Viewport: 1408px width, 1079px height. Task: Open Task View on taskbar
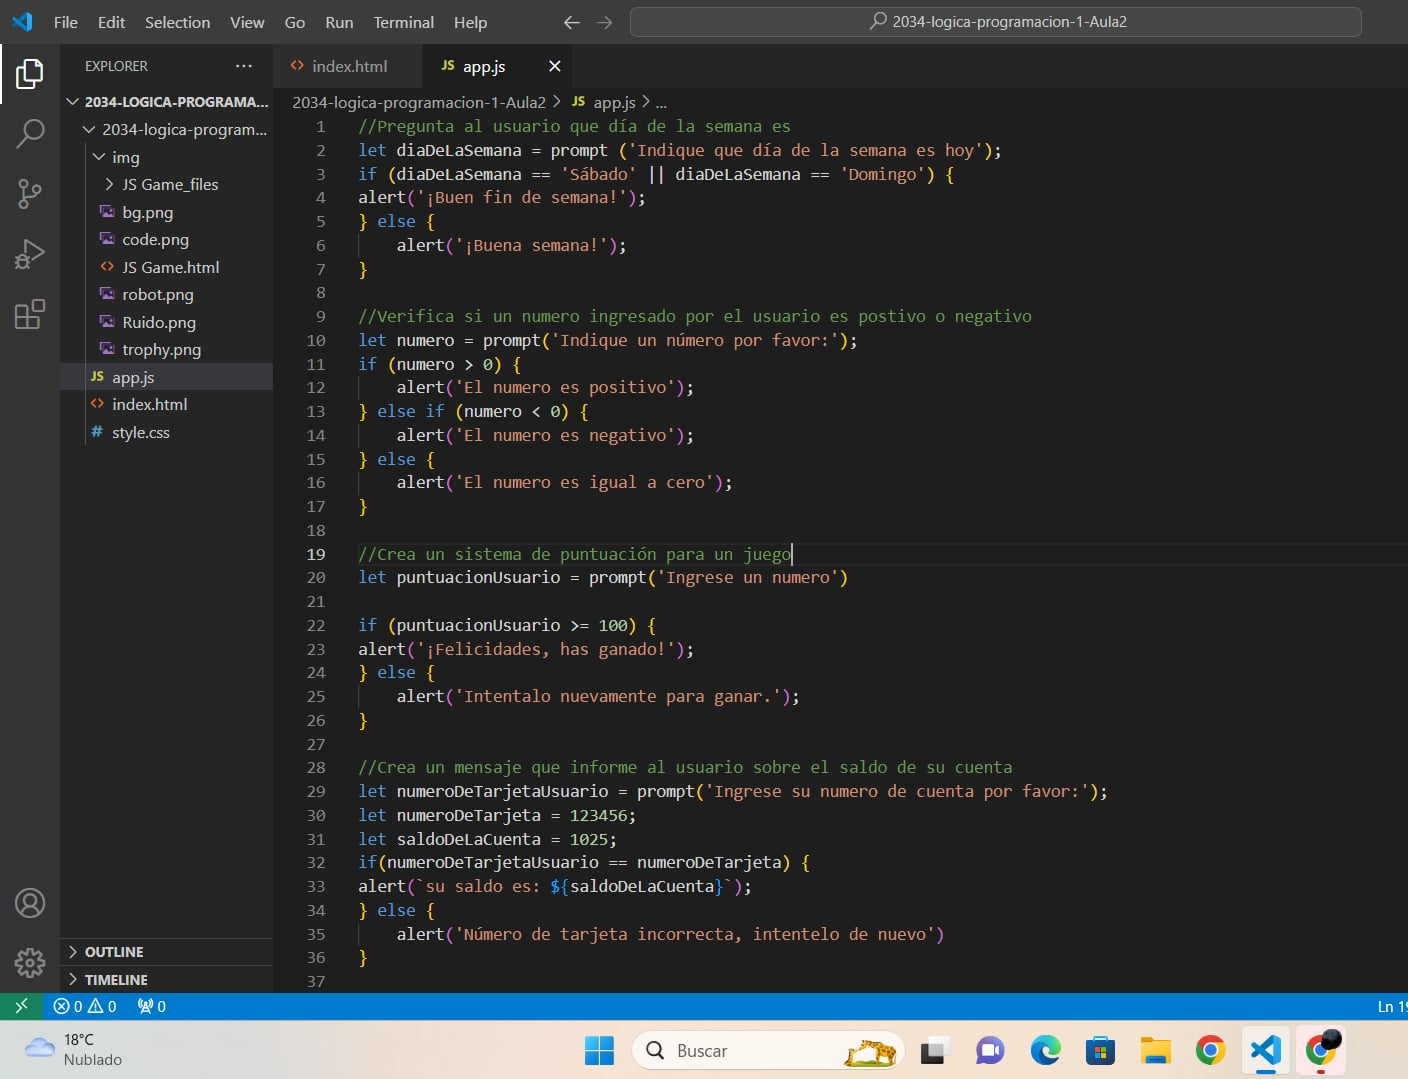point(935,1050)
